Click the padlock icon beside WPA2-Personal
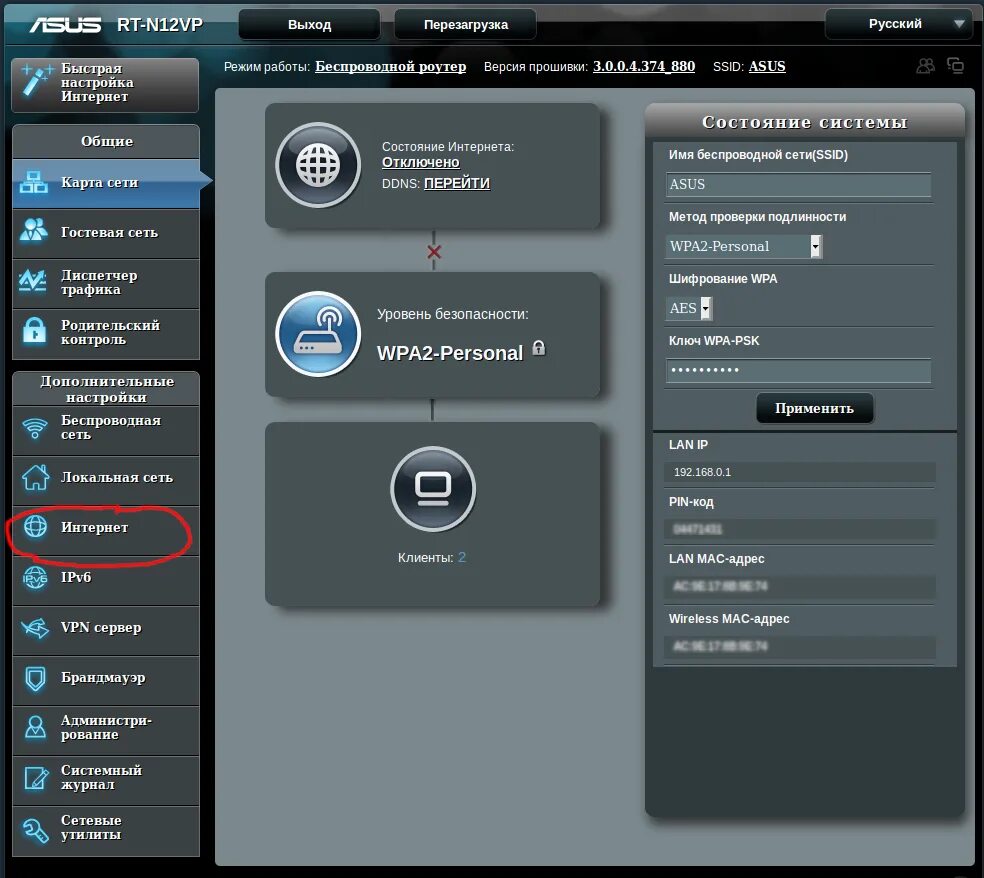This screenshot has height=878, width=984. pos(538,348)
